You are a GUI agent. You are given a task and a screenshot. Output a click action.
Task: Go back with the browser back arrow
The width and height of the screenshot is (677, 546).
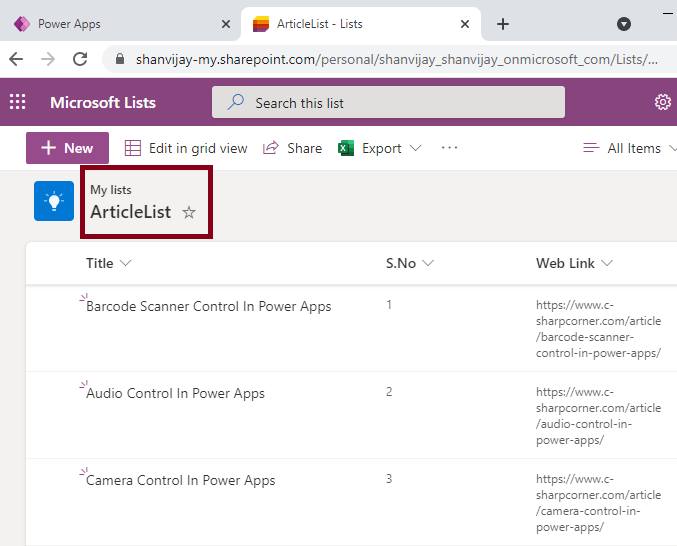coord(16,59)
